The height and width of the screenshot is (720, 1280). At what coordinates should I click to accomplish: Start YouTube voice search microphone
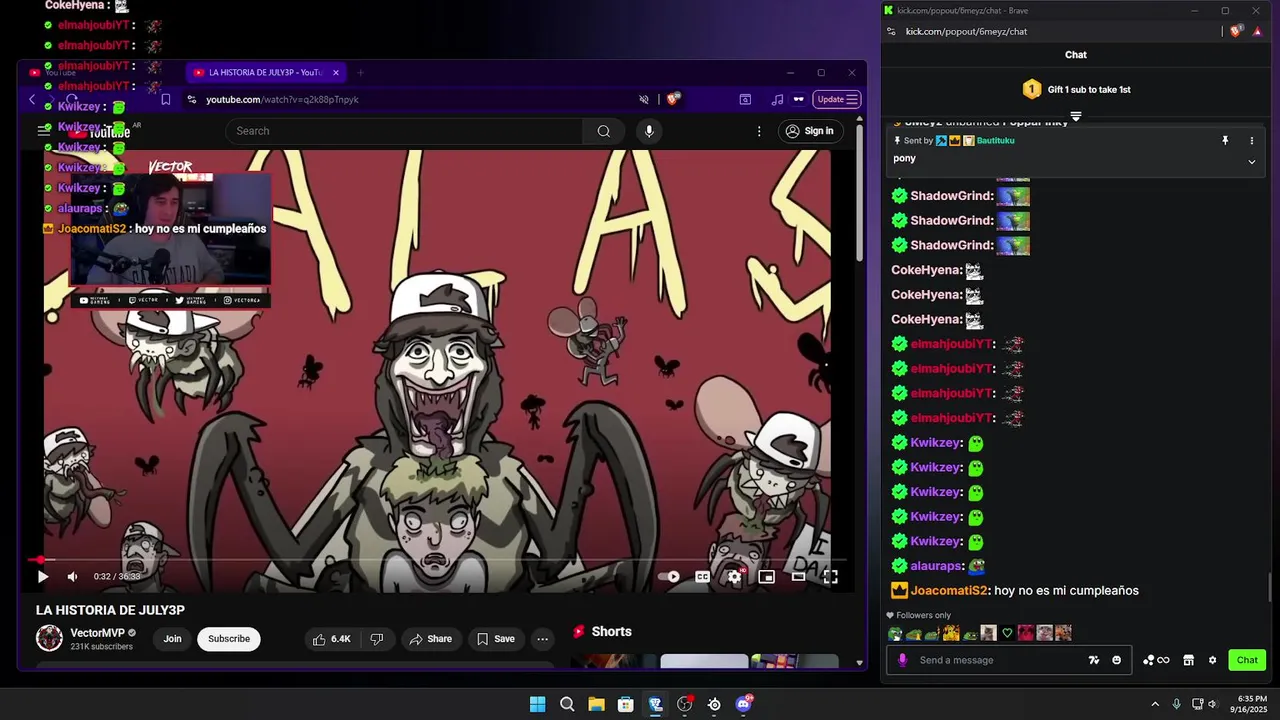(x=649, y=131)
